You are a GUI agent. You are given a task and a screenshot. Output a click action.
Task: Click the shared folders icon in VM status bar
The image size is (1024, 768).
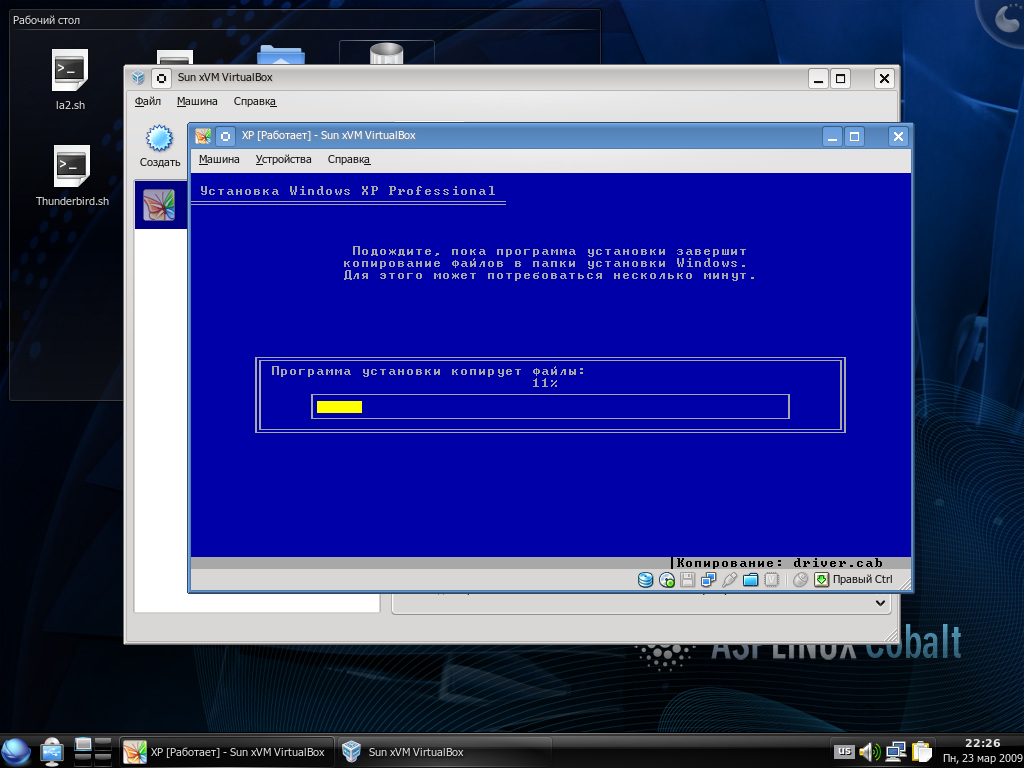tap(750, 579)
